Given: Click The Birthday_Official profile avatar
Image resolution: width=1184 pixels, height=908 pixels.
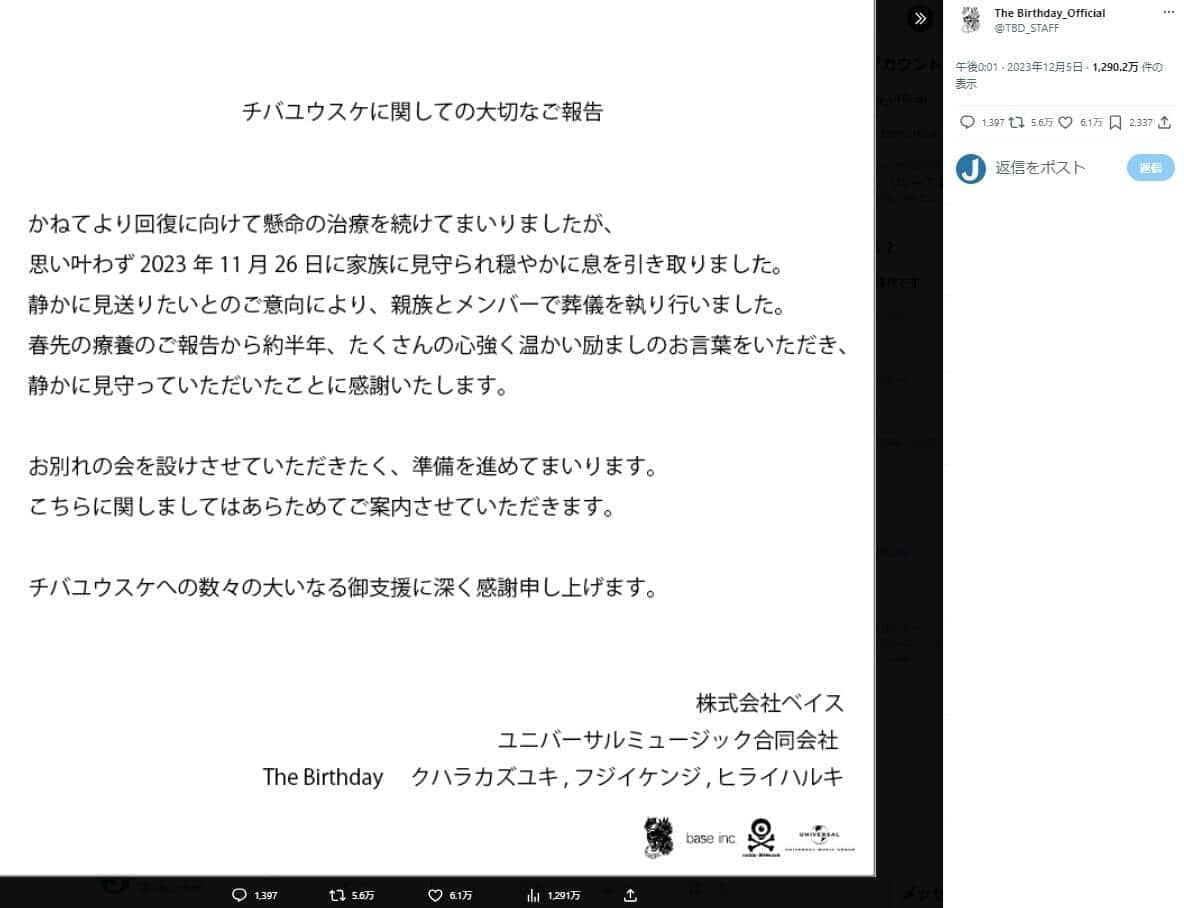Looking at the screenshot, I should coord(970,20).
